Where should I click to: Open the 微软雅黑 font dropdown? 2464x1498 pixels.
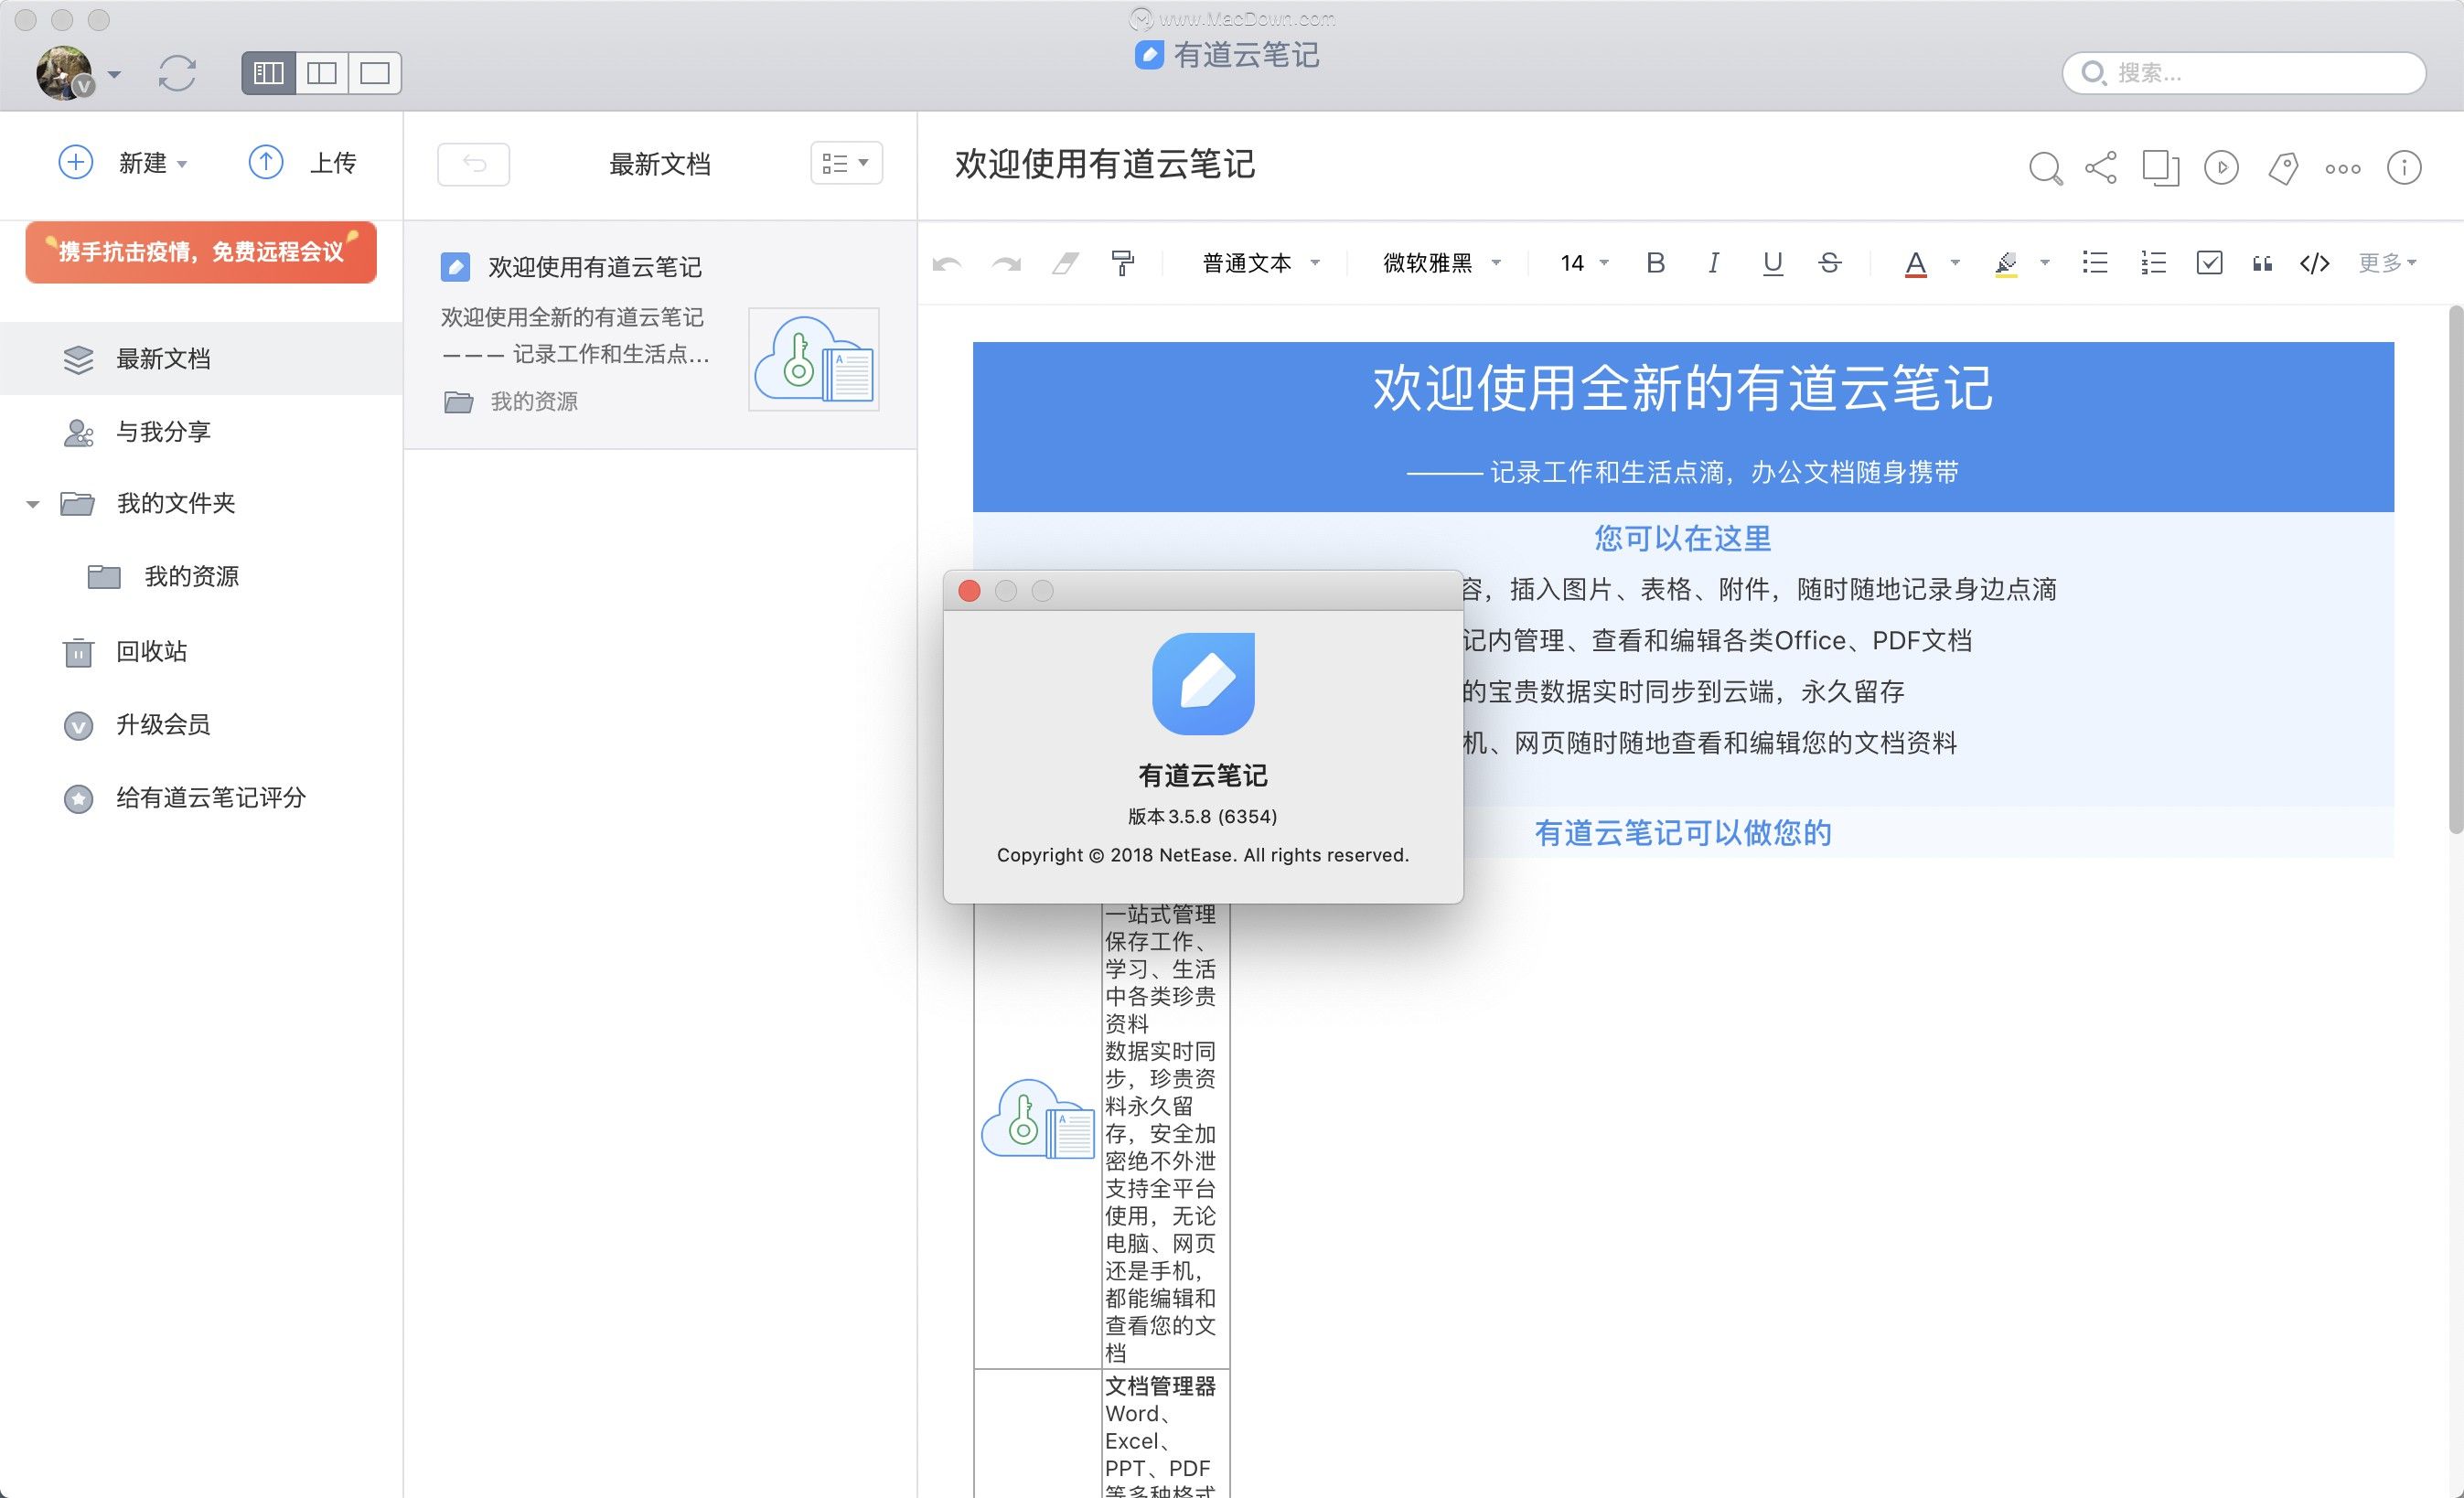(x=1442, y=263)
